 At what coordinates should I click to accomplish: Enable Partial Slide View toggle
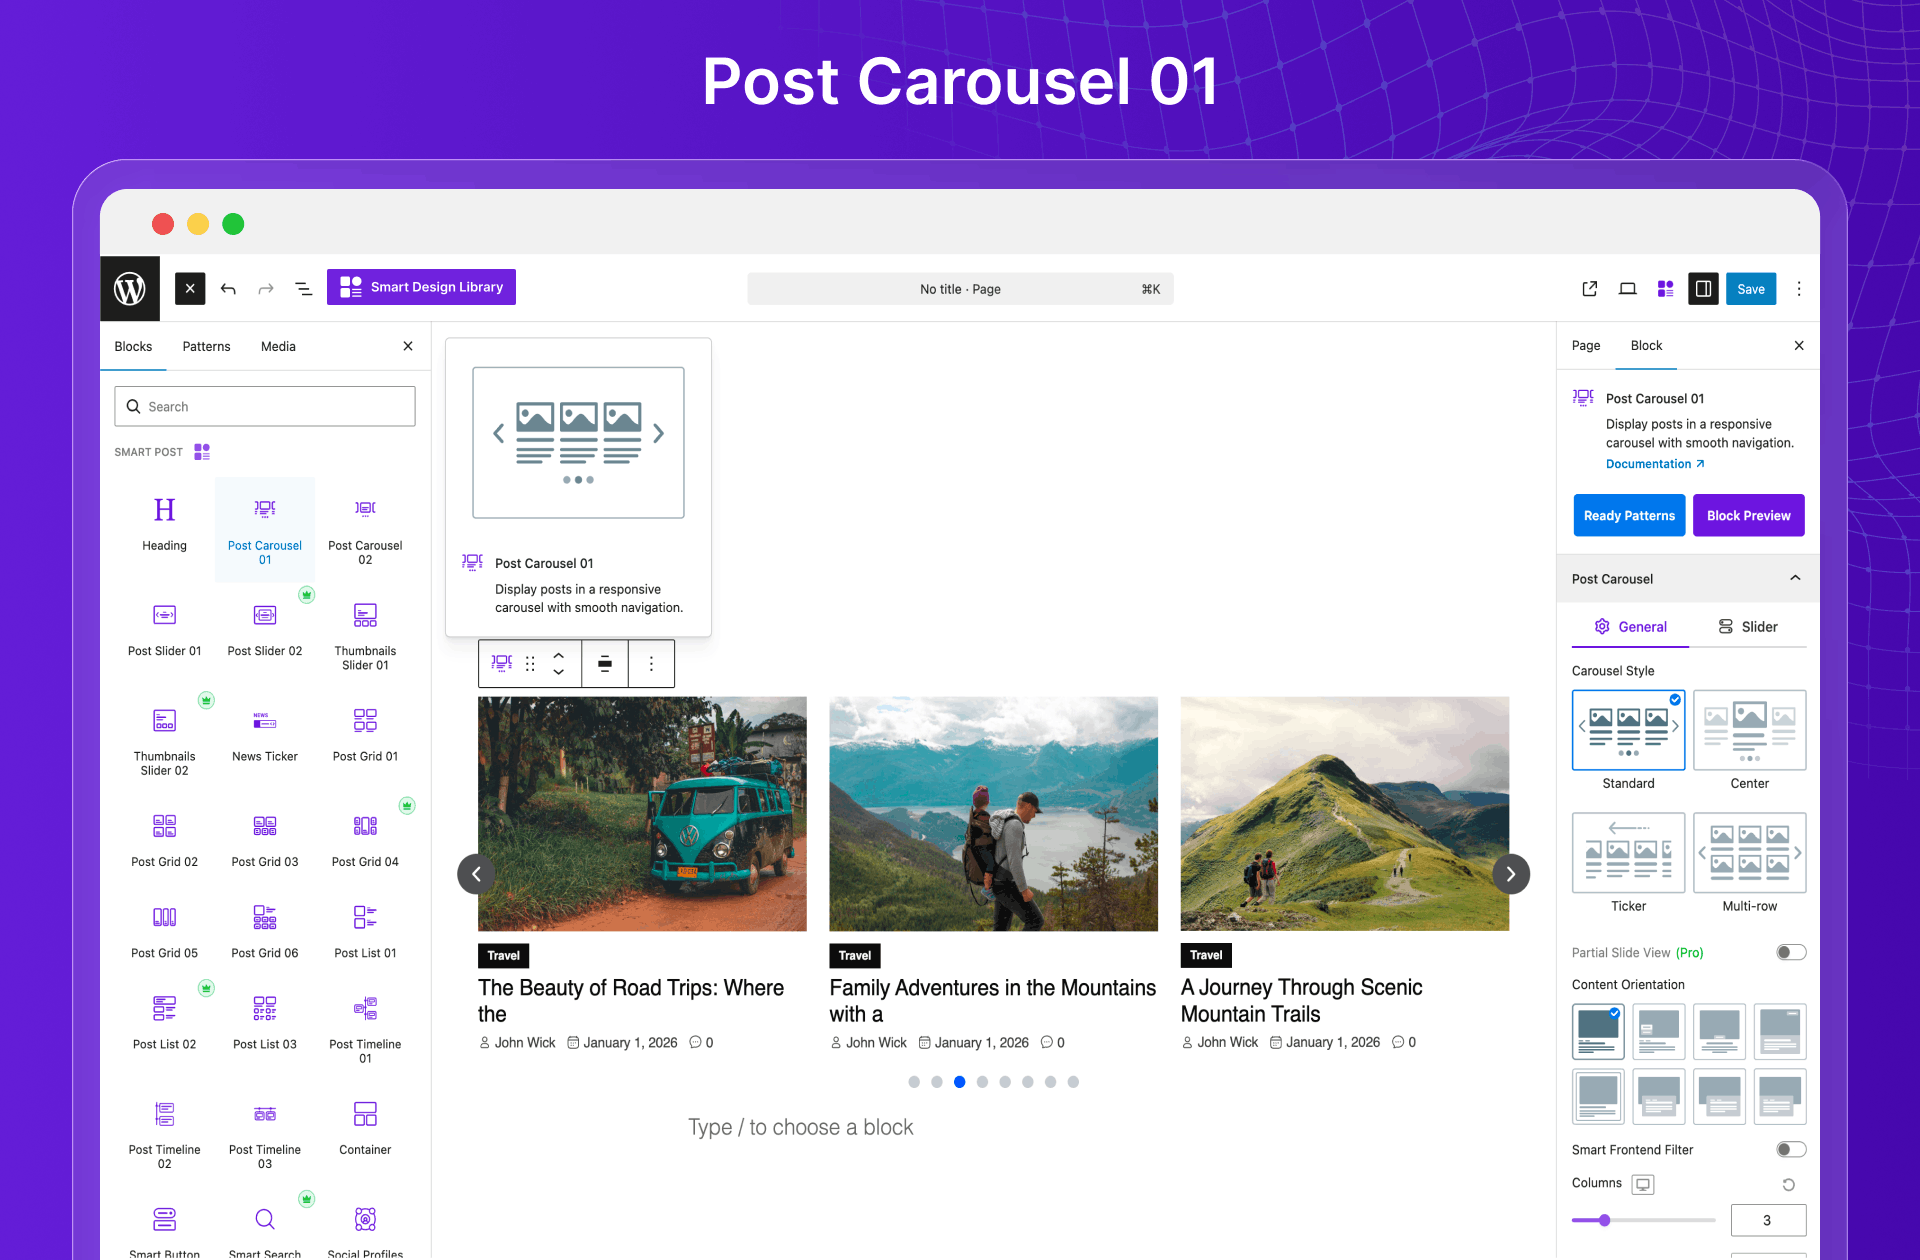pyautogui.click(x=1790, y=952)
